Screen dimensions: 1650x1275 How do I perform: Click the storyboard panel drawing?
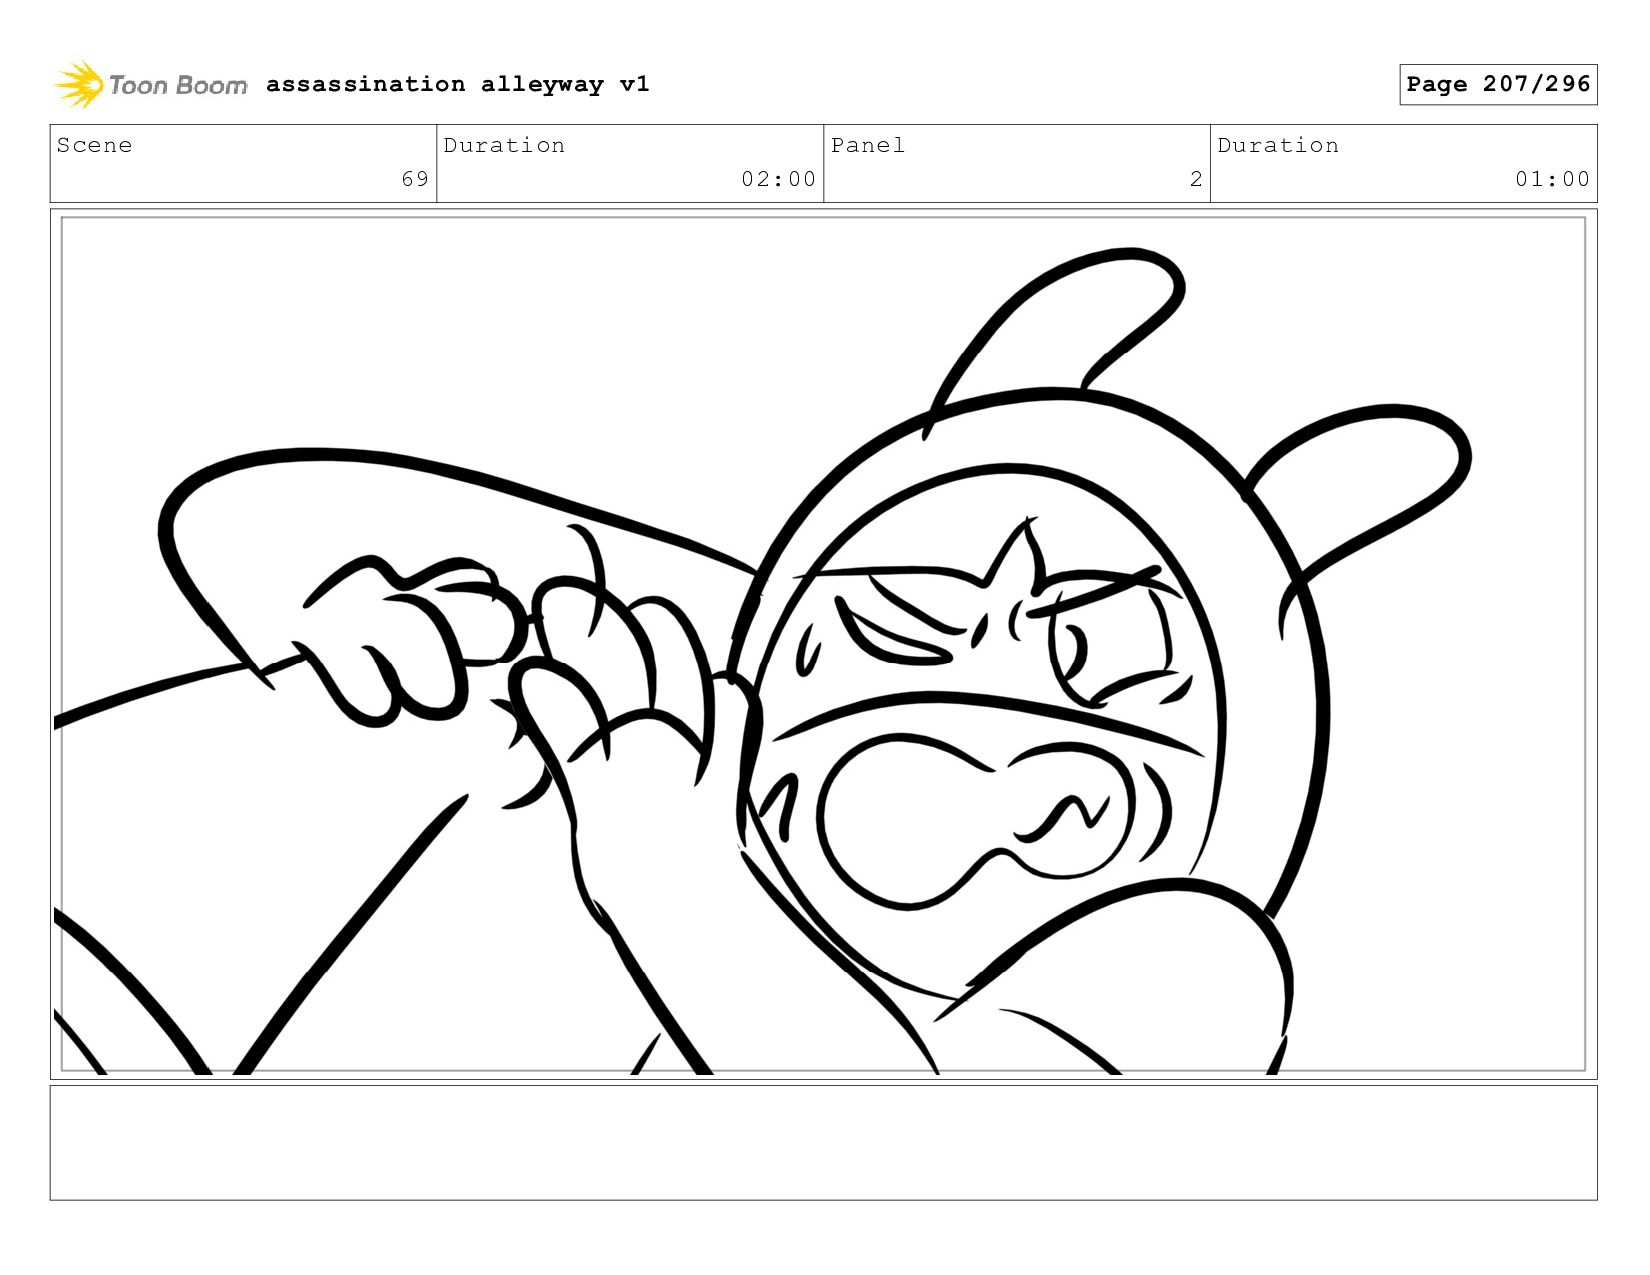pyautogui.click(x=824, y=644)
